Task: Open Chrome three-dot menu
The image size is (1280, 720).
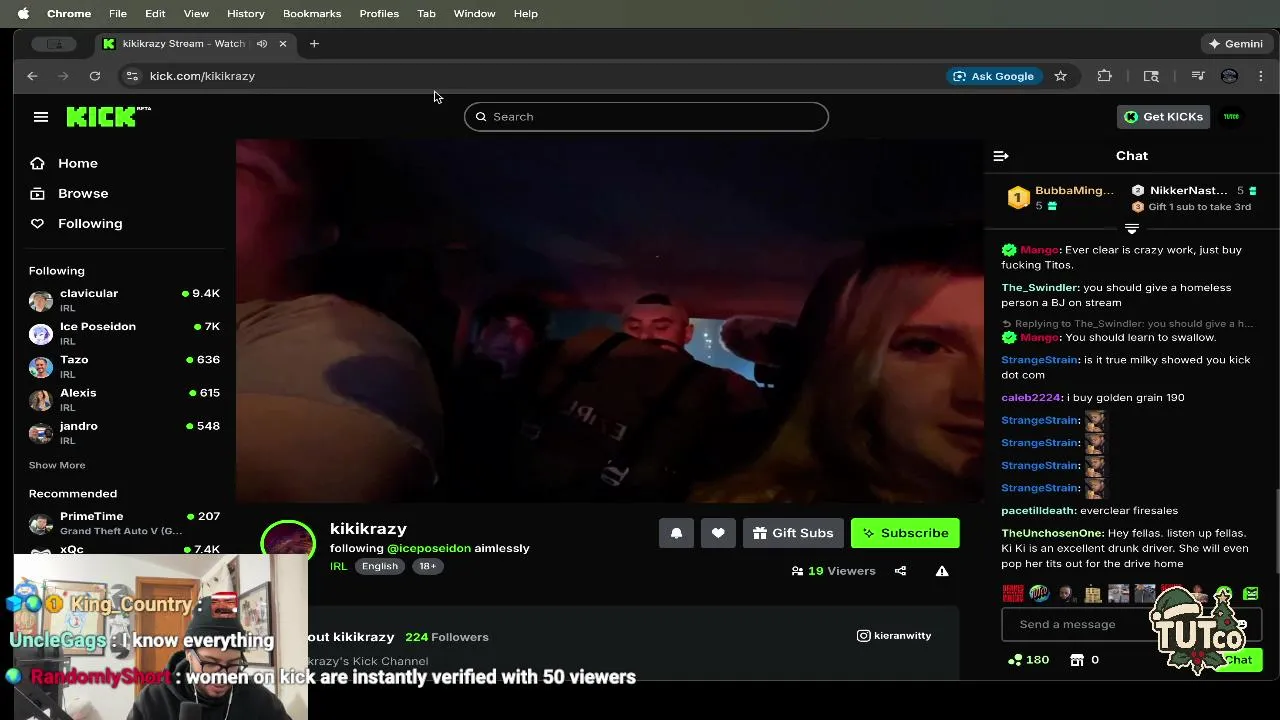Action: click(1260, 76)
